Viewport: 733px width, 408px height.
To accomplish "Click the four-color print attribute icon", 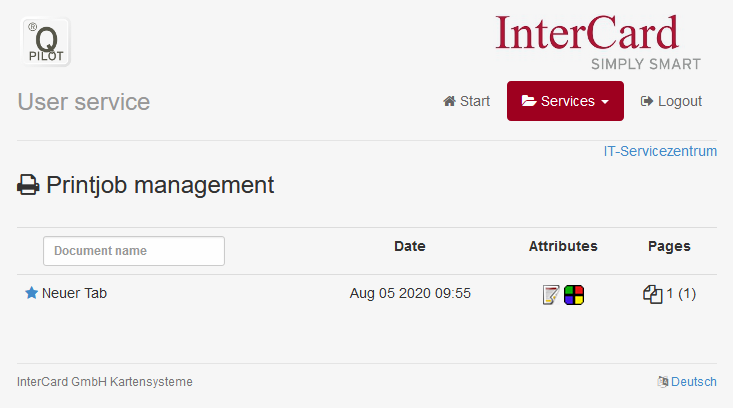I will click(x=574, y=295).
